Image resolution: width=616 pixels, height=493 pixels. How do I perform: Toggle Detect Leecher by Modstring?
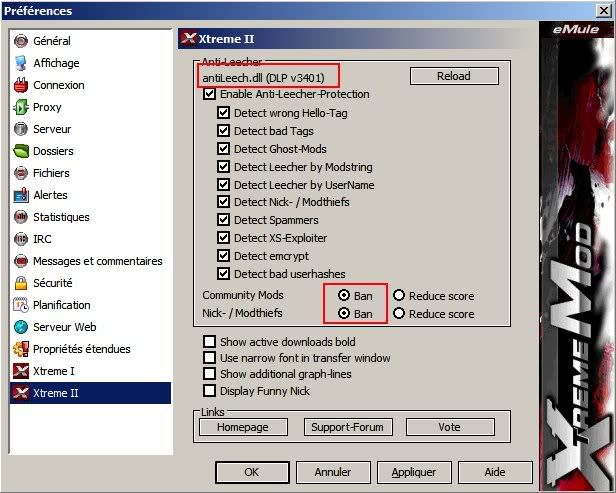[x=224, y=167]
